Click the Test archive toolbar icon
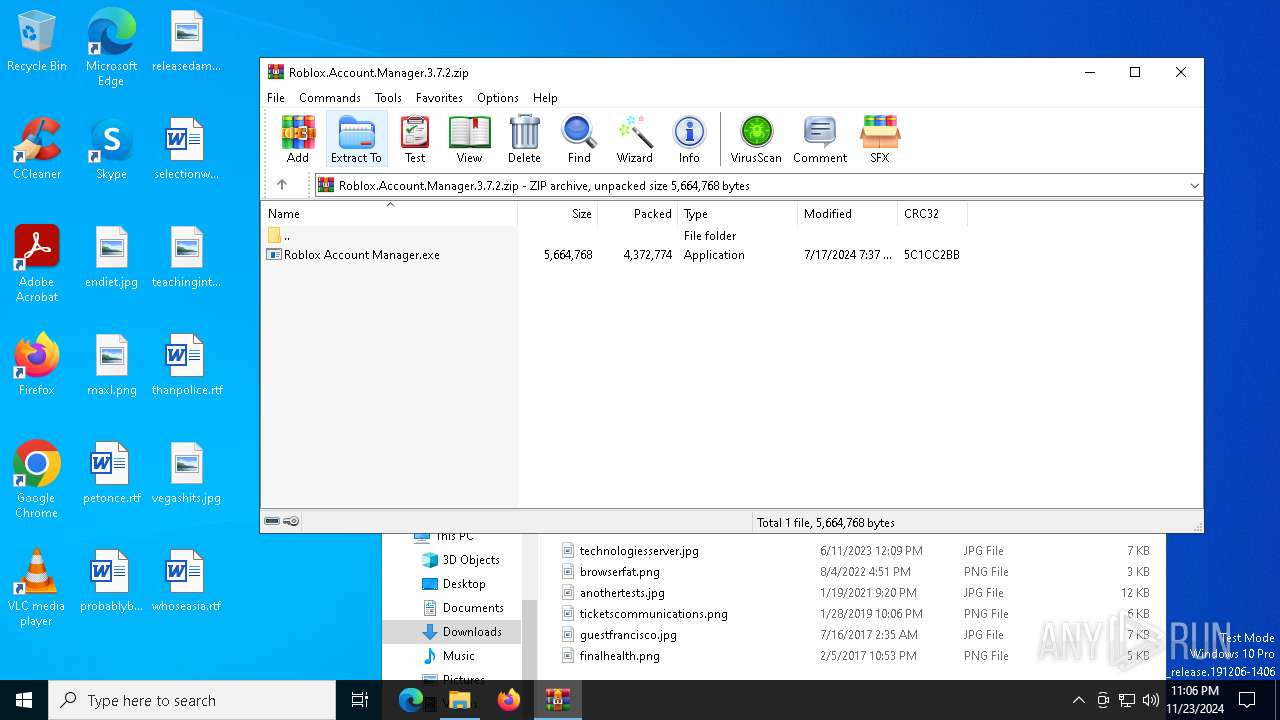The image size is (1280, 720). 415,139
